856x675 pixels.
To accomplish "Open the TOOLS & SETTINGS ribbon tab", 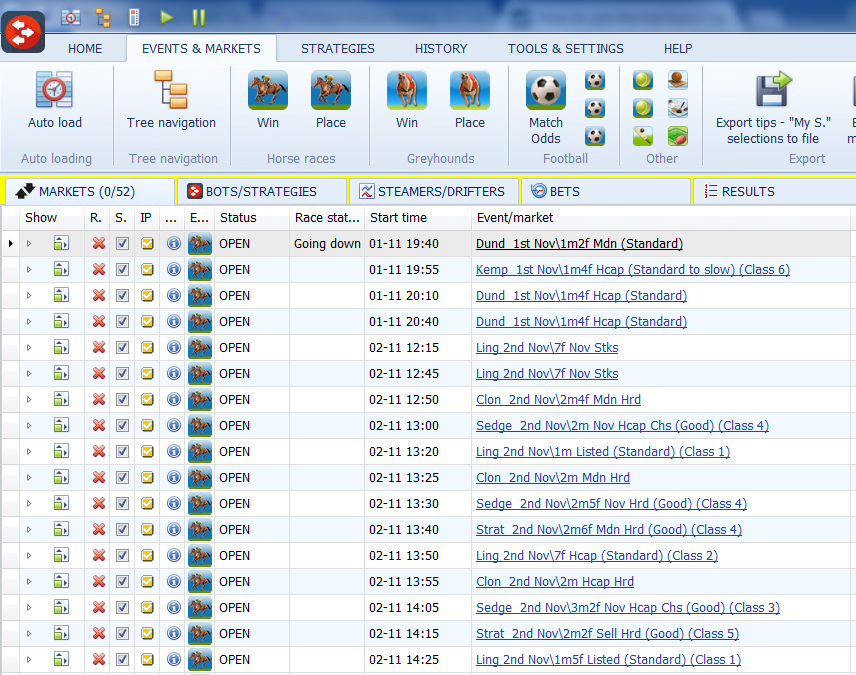I will (x=566, y=49).
